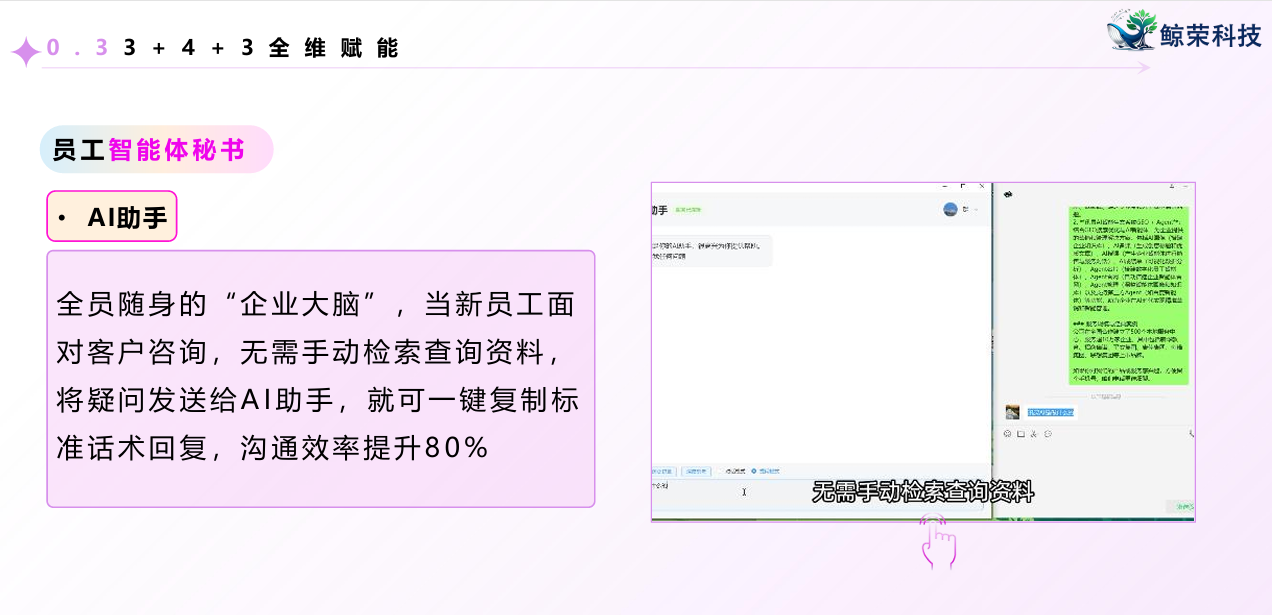Screen dimensions: 1272x615
Task: Click the emoji icon in WeChat toolbar
Action: pyautogui.click(x=1008, y=434)
